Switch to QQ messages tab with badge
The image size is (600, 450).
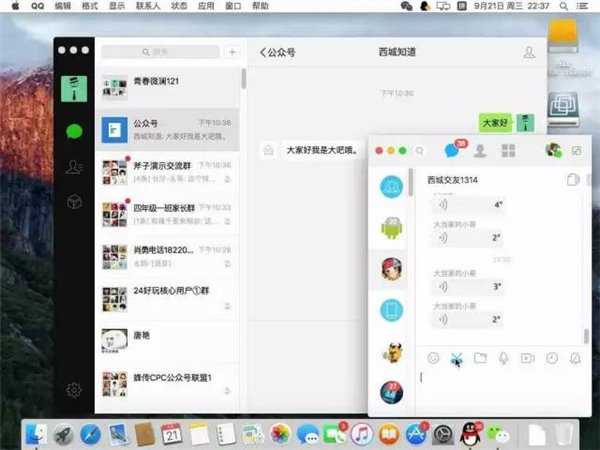[x=453, y=150]
